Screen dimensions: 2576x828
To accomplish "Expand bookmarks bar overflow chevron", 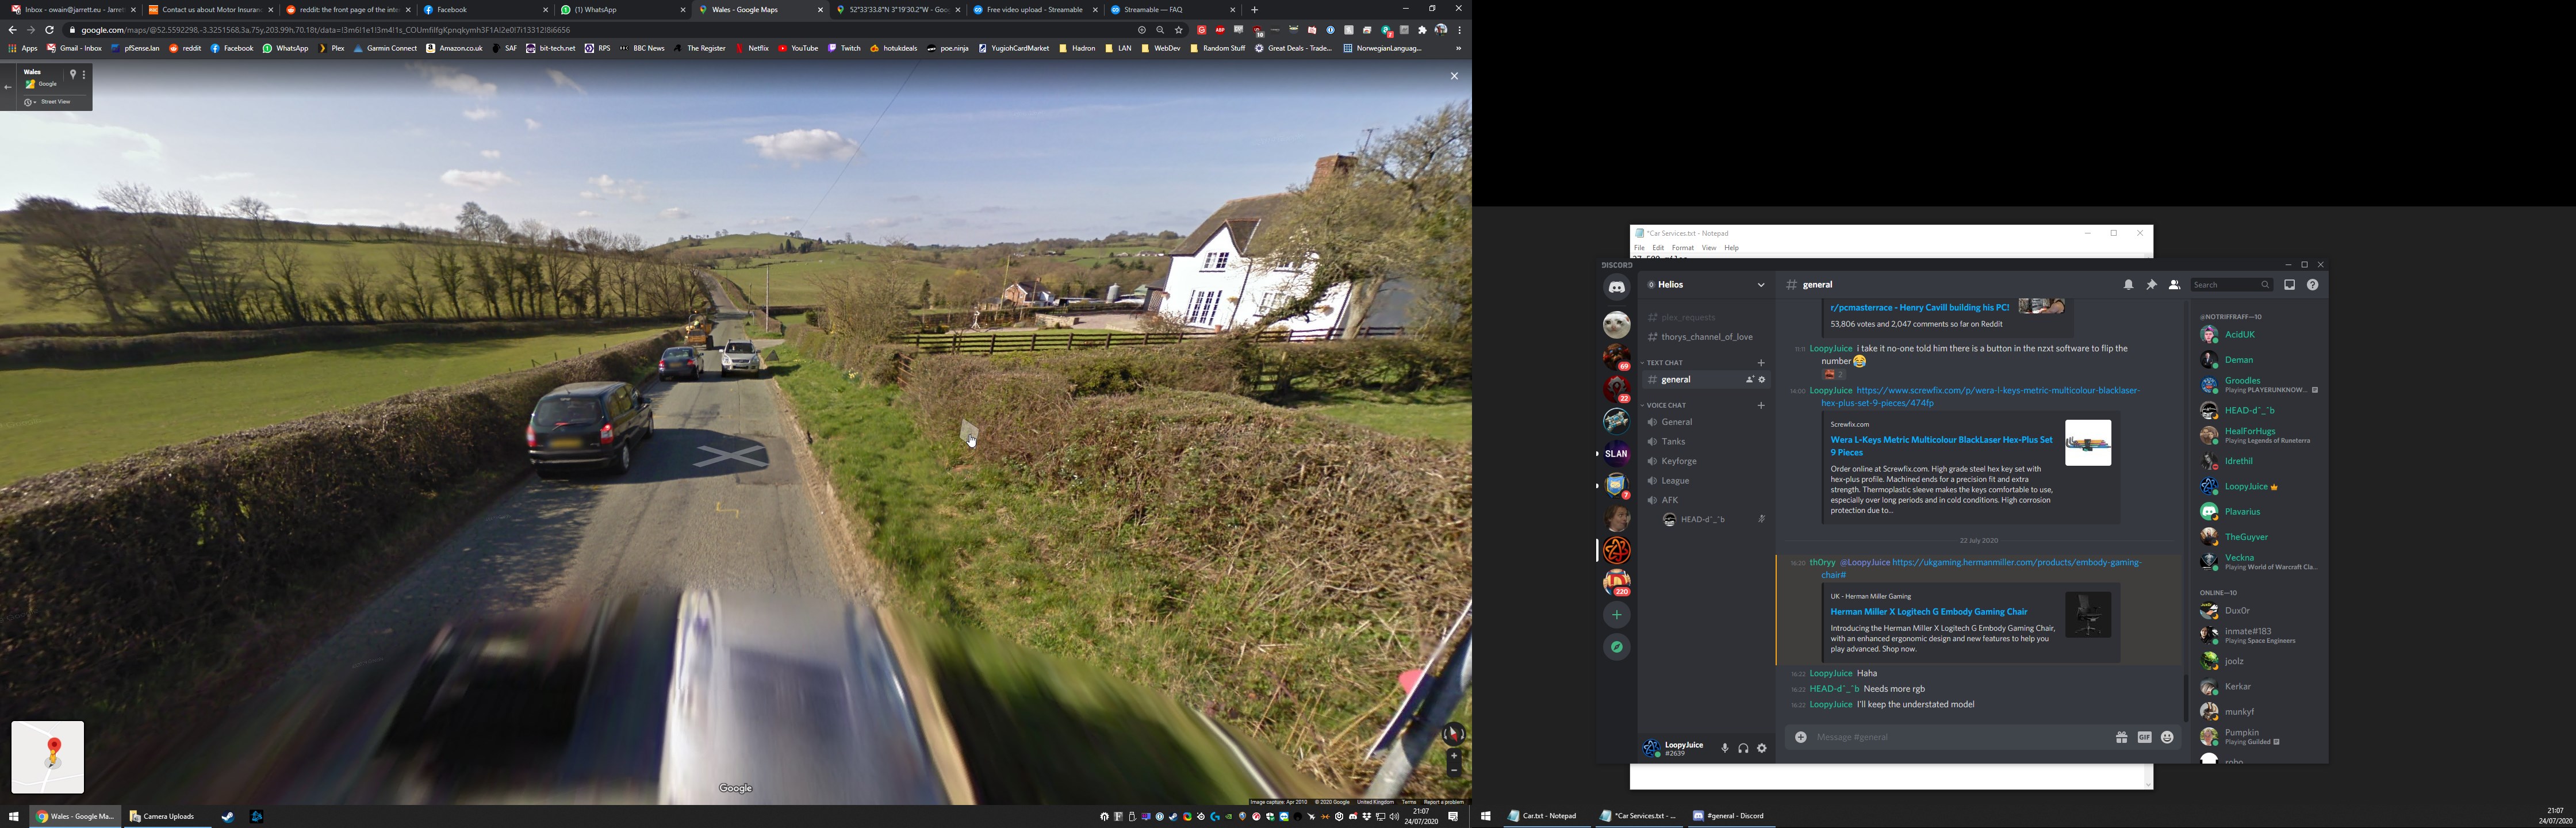I will tap(1458, 48).
